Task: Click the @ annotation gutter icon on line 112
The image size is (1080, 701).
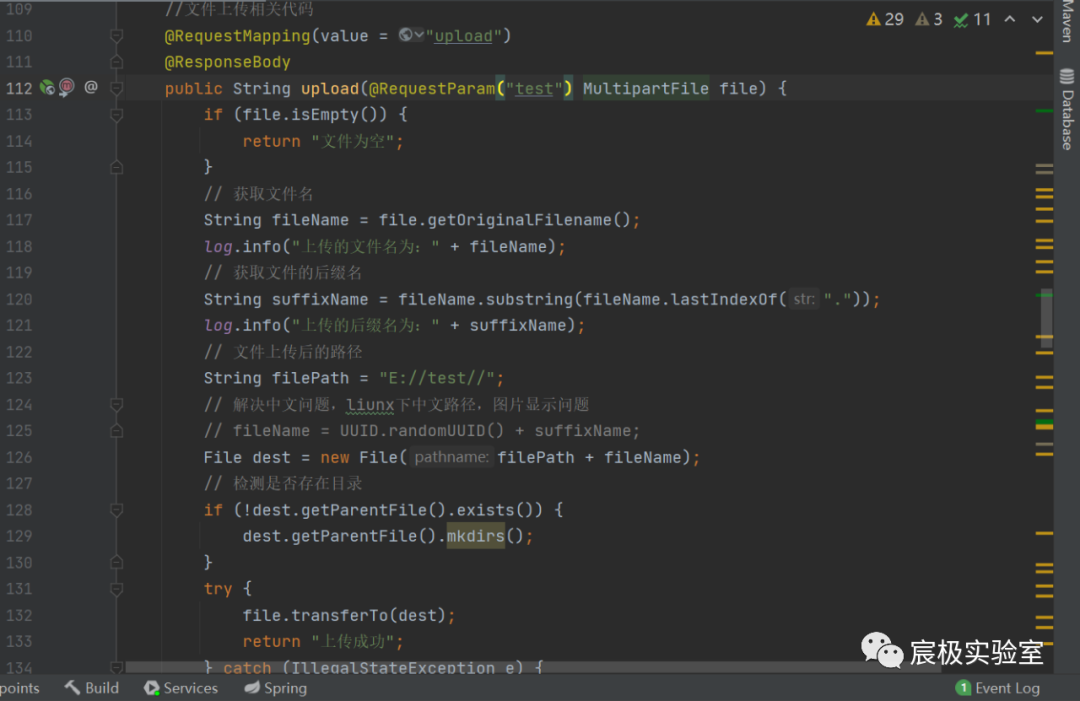Action: coord(91,88)
